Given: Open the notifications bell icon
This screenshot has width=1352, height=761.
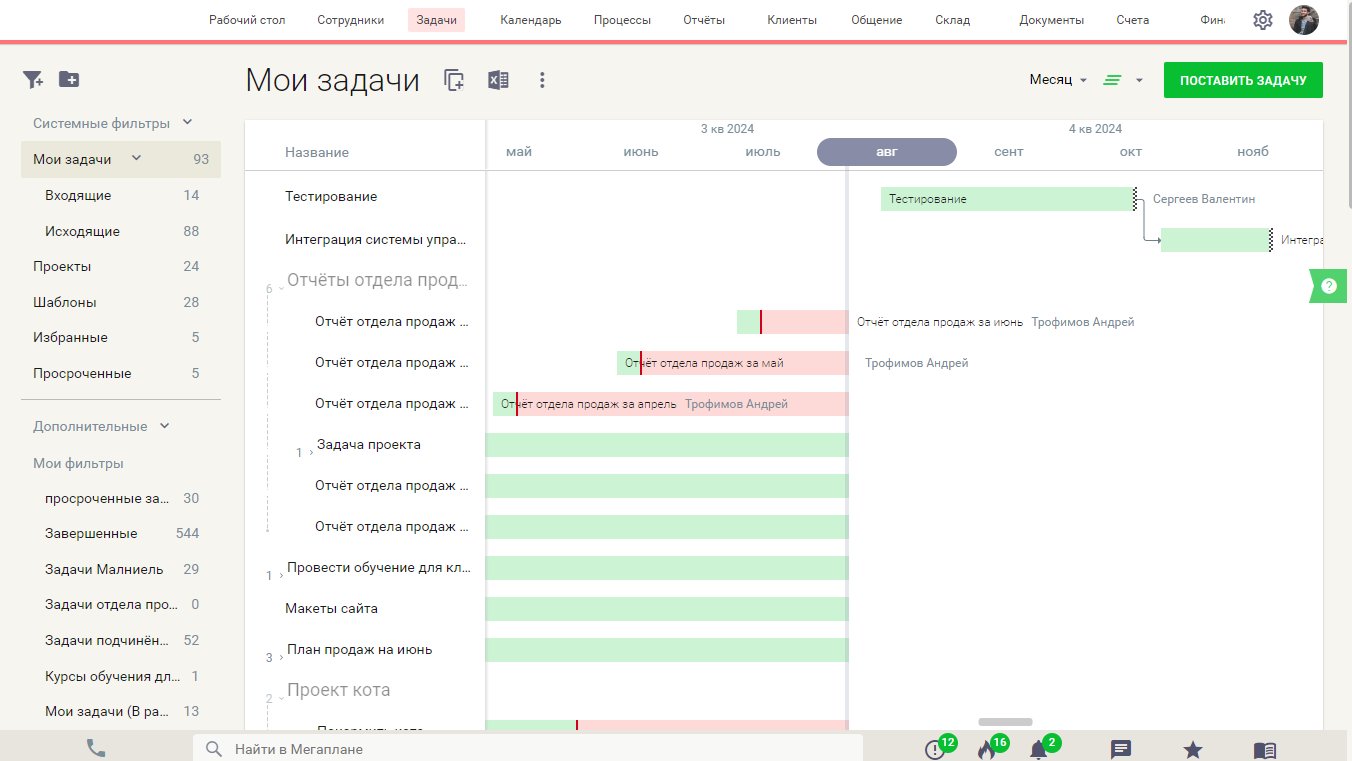Looking at the screenshot, I should click(x=1039, y=749).
